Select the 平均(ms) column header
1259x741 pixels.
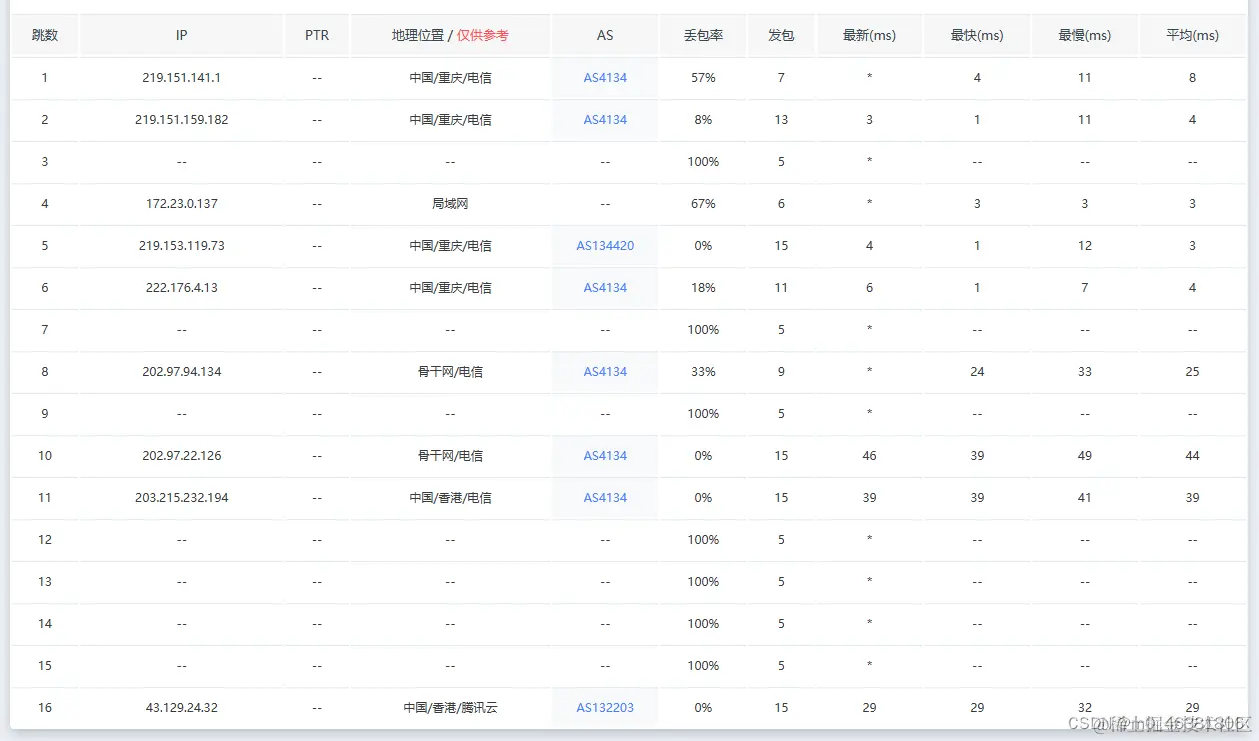[1192, 34]
